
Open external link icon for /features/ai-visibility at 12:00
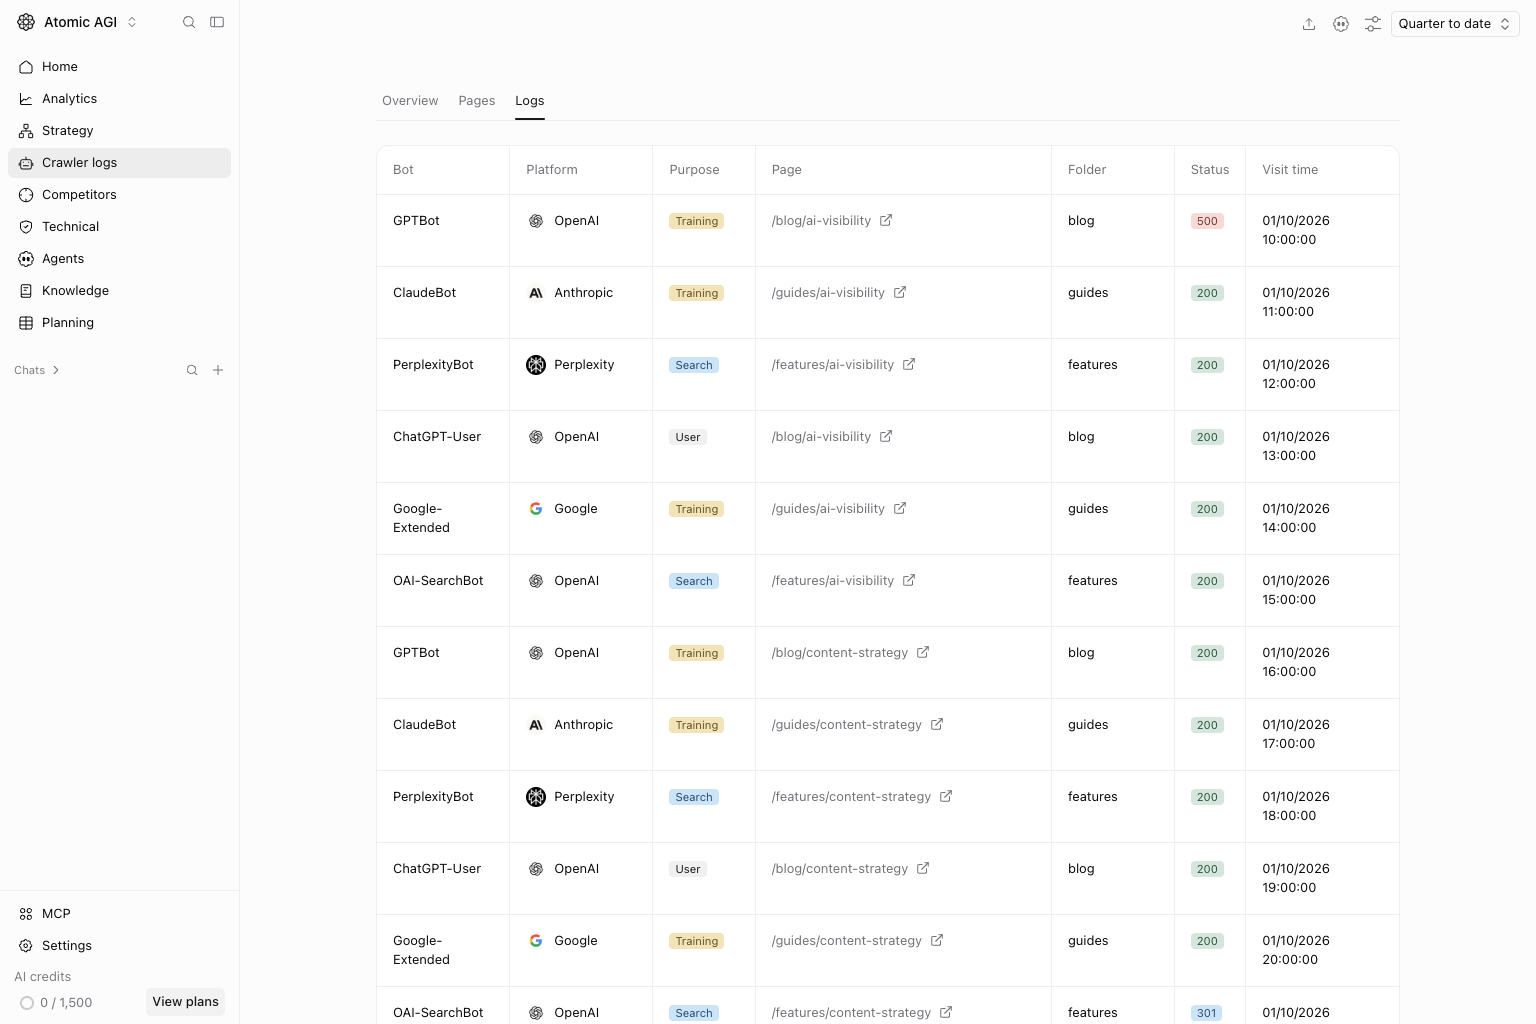pos(909,364)
